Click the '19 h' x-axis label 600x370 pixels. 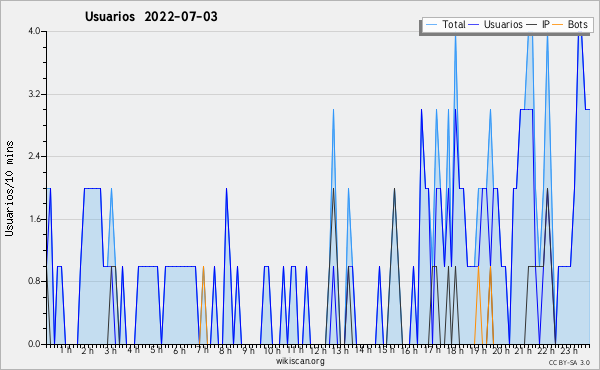click(x=478, y=351)
